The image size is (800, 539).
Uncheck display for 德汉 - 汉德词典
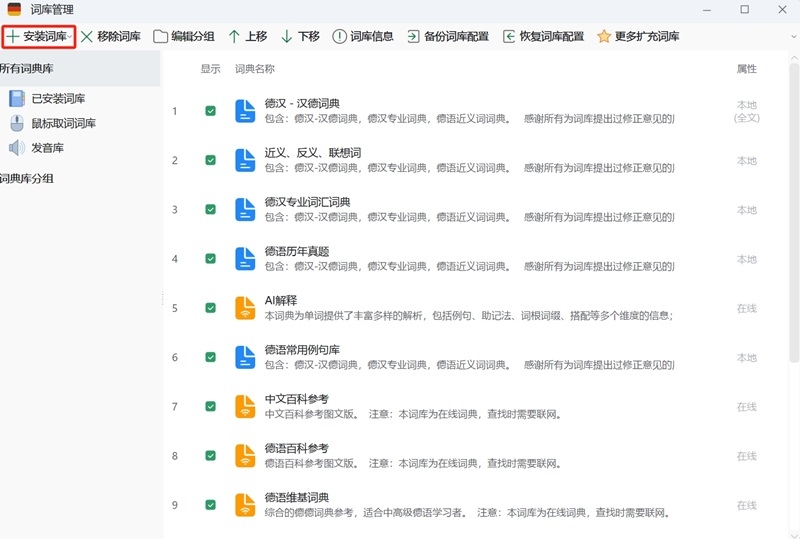[210, 111]
